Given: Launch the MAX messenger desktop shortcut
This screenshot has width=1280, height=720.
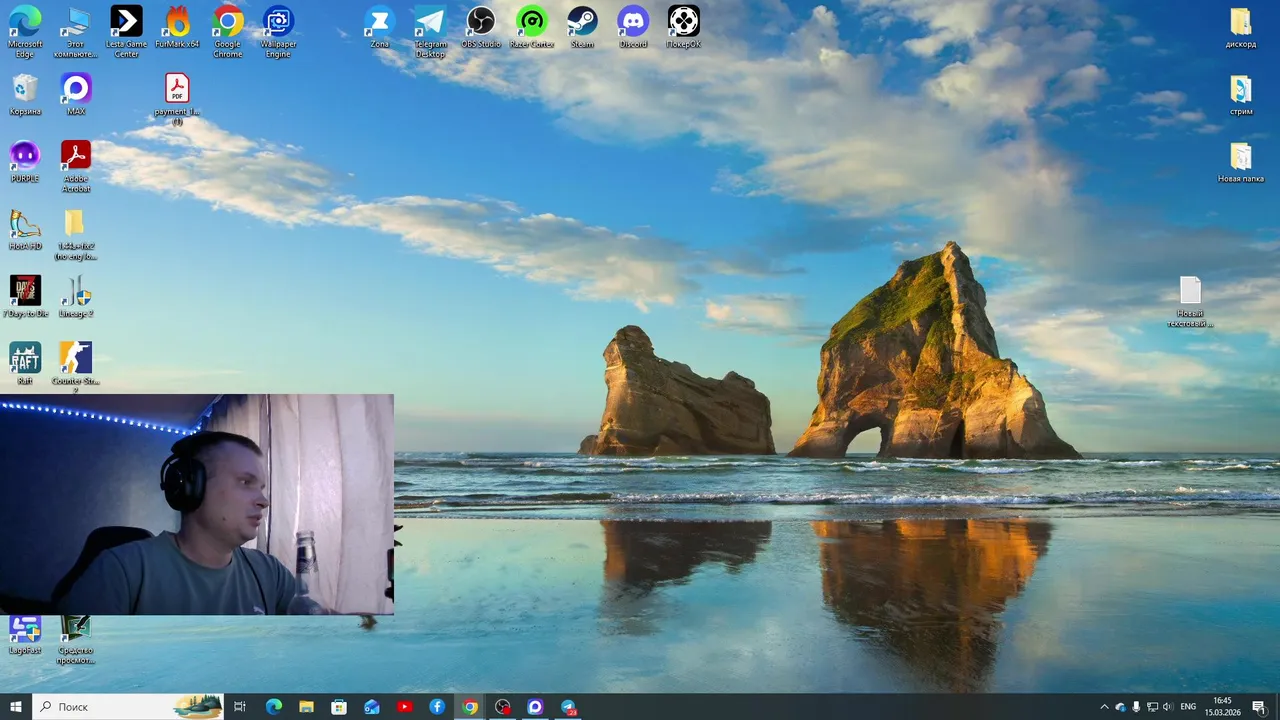Looking at the screenshot, I should [x=75, y=94].
